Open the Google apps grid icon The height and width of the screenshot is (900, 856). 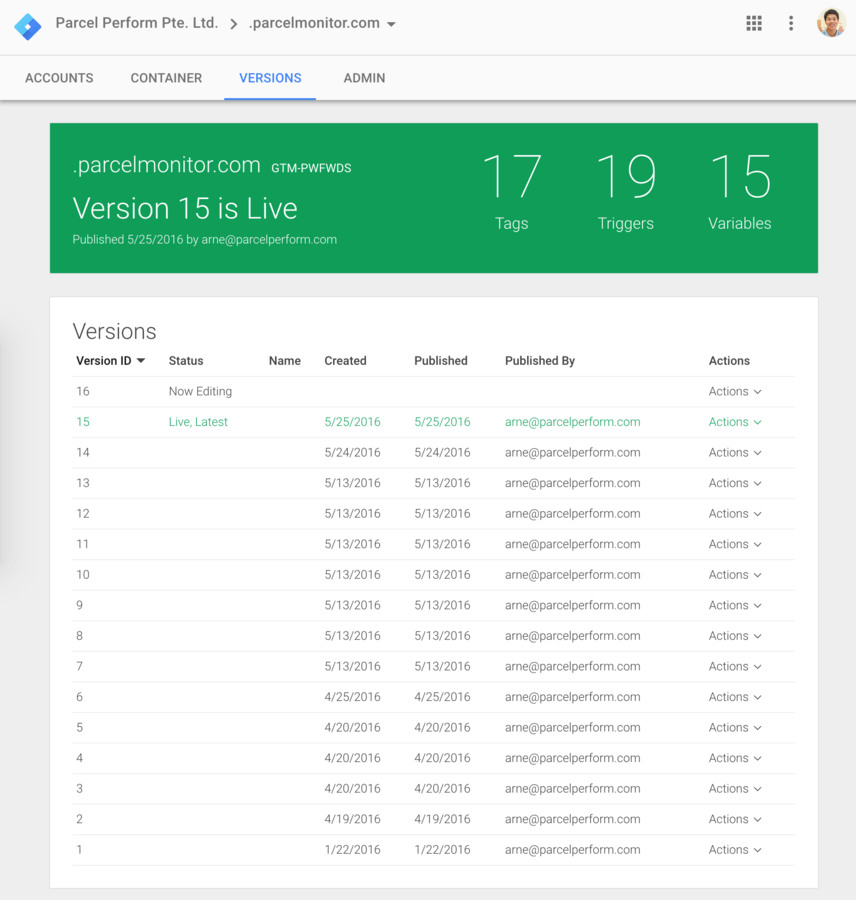coord(754,23)
